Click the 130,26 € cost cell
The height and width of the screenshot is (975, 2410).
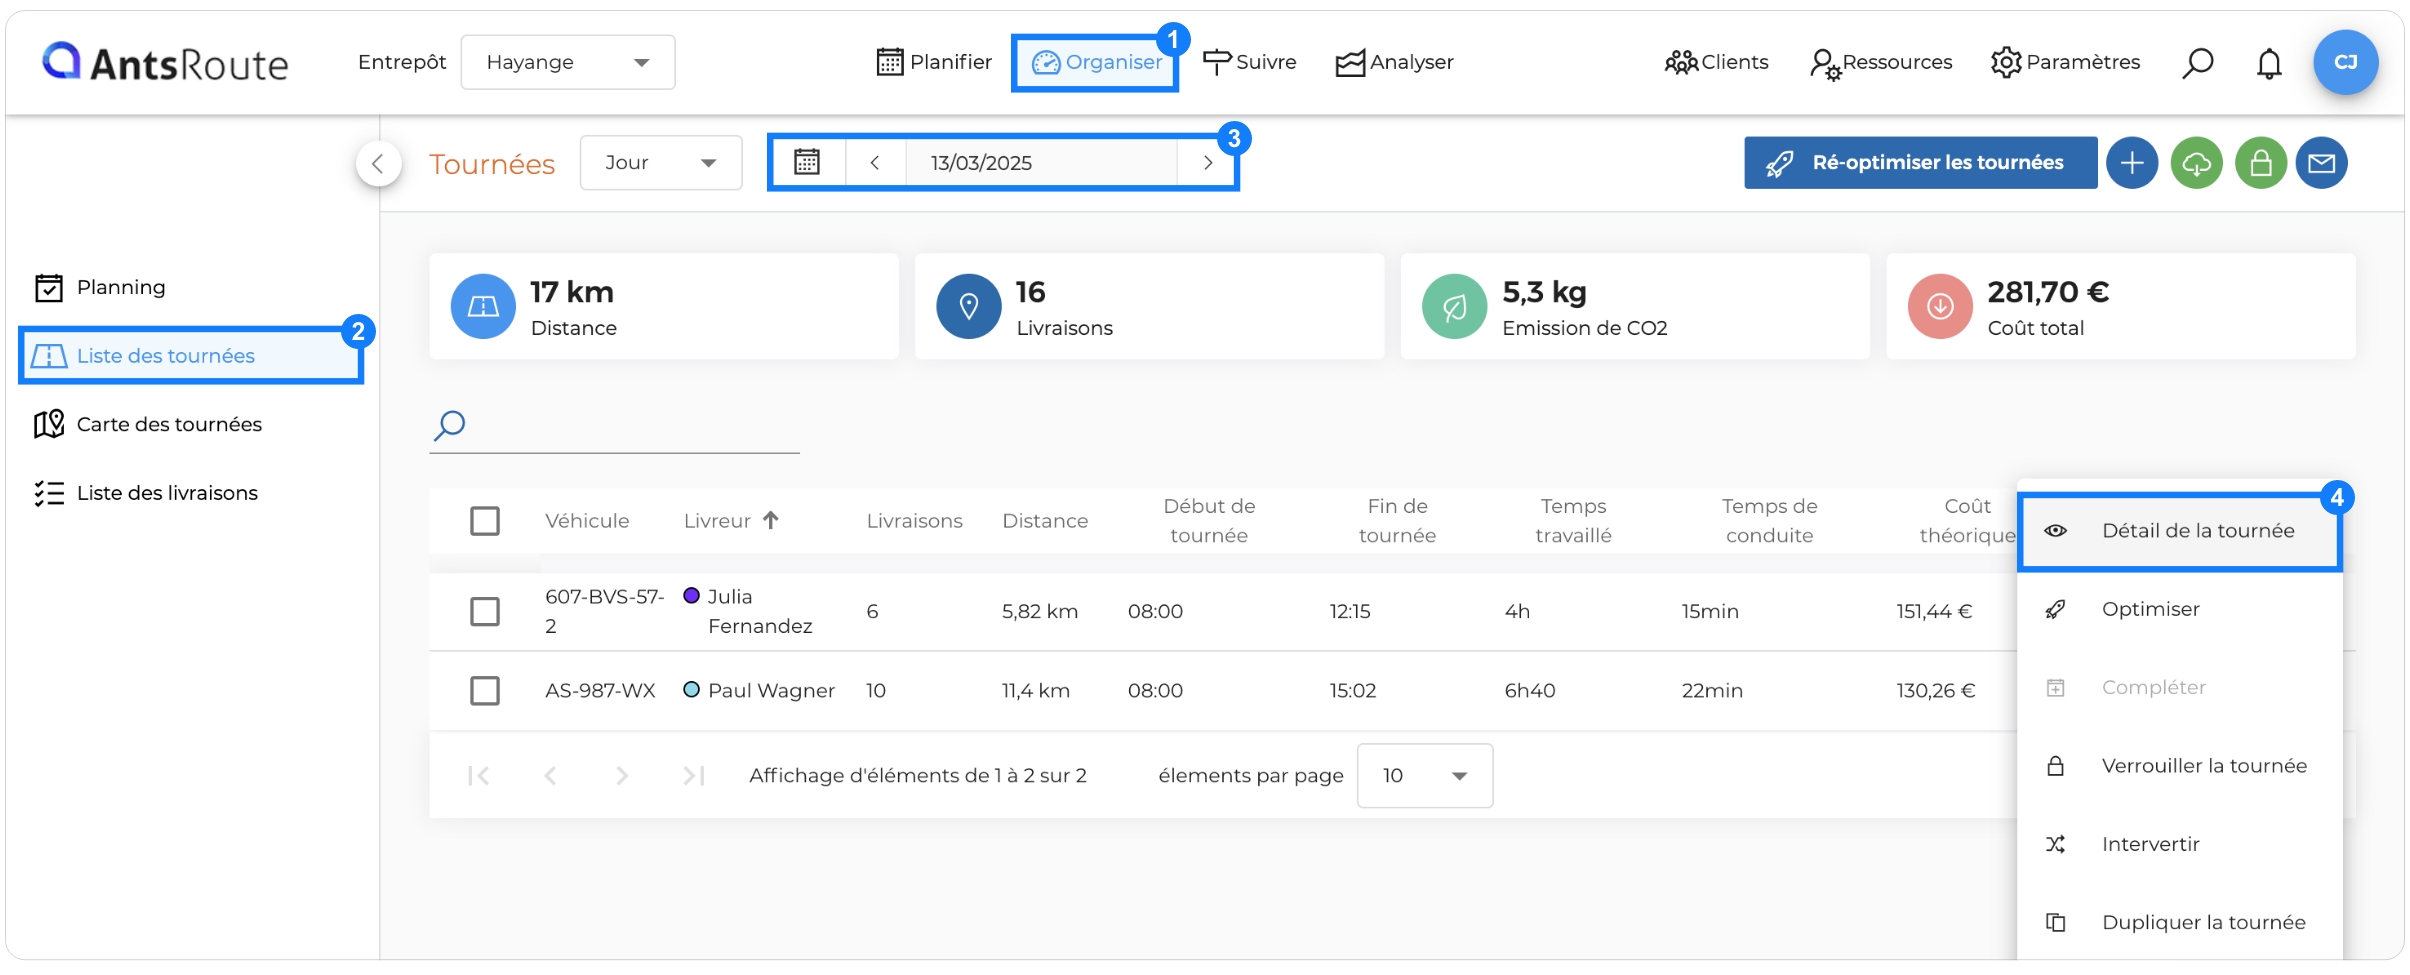pyautogui.click(x=1936, y=690)
